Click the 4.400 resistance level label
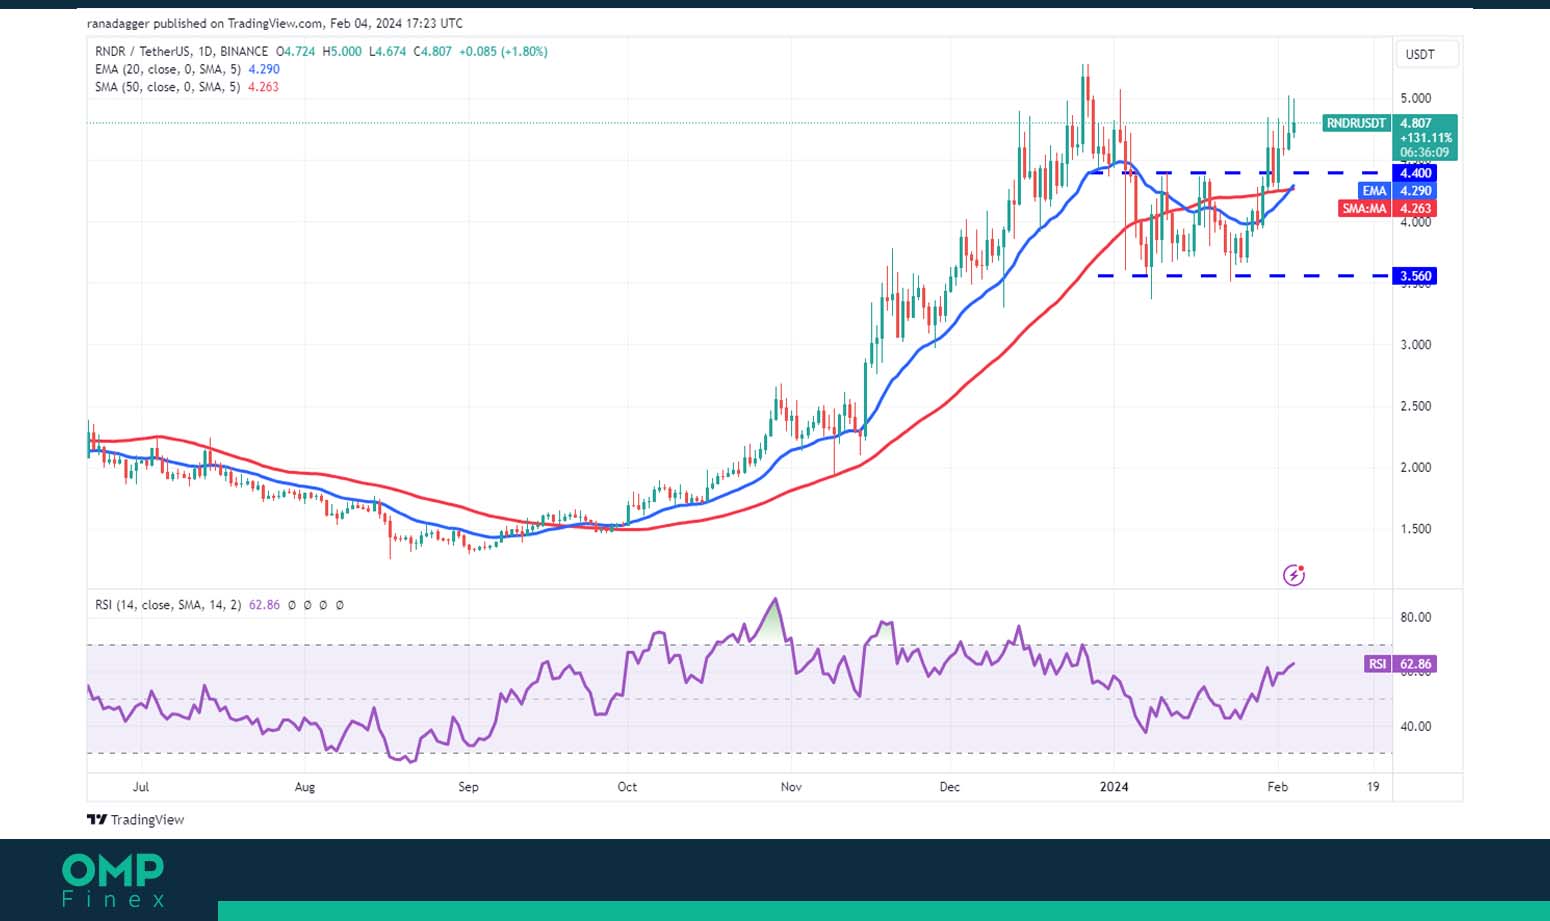The height and width of the screenshot is (921, 1550). (x=1416, y=173)
